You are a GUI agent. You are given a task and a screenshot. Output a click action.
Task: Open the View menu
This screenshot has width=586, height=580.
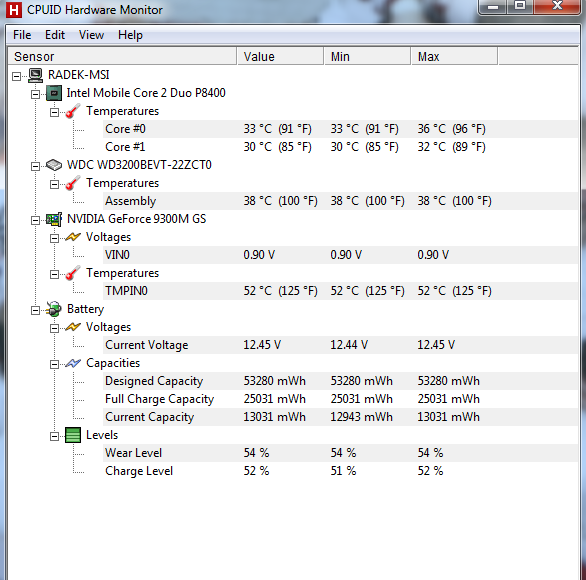click(91, 35)
